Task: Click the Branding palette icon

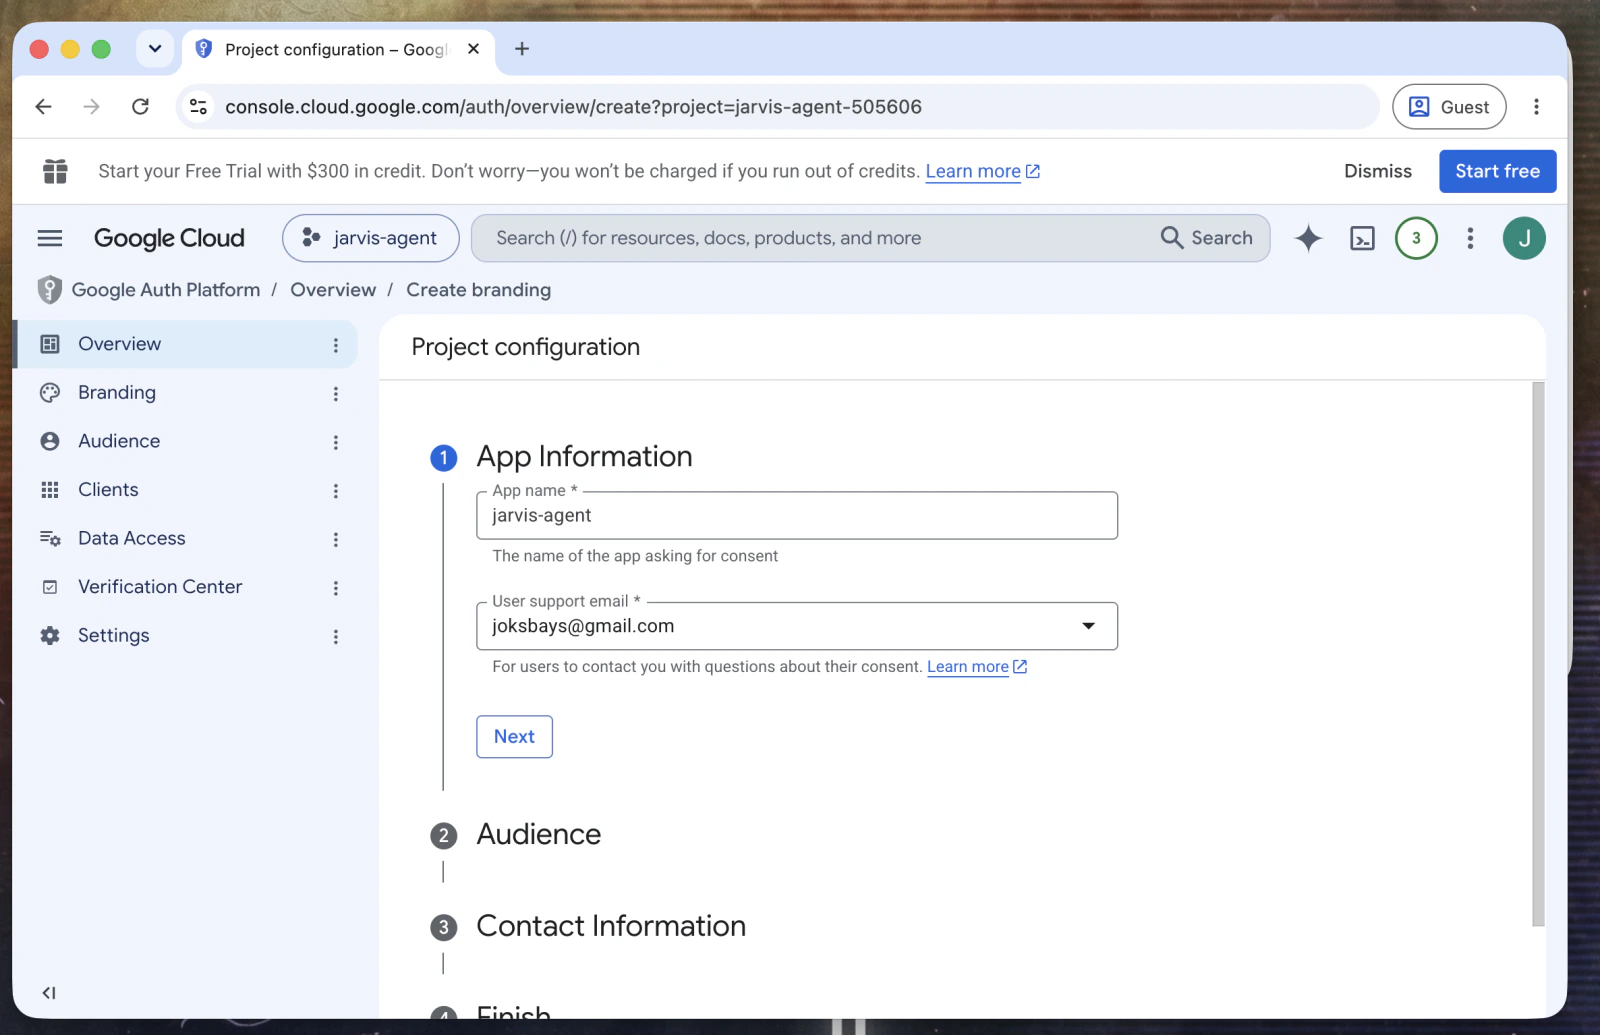Action: (50, 393)
